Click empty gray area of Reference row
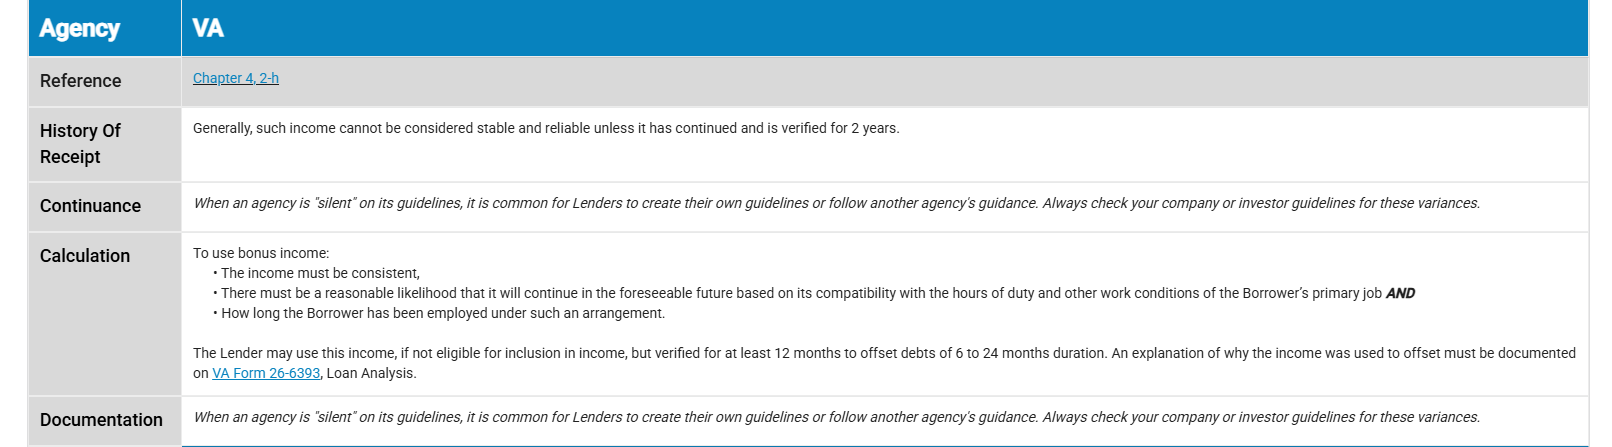The image size is (1612, 447). [x=900, y=82]
